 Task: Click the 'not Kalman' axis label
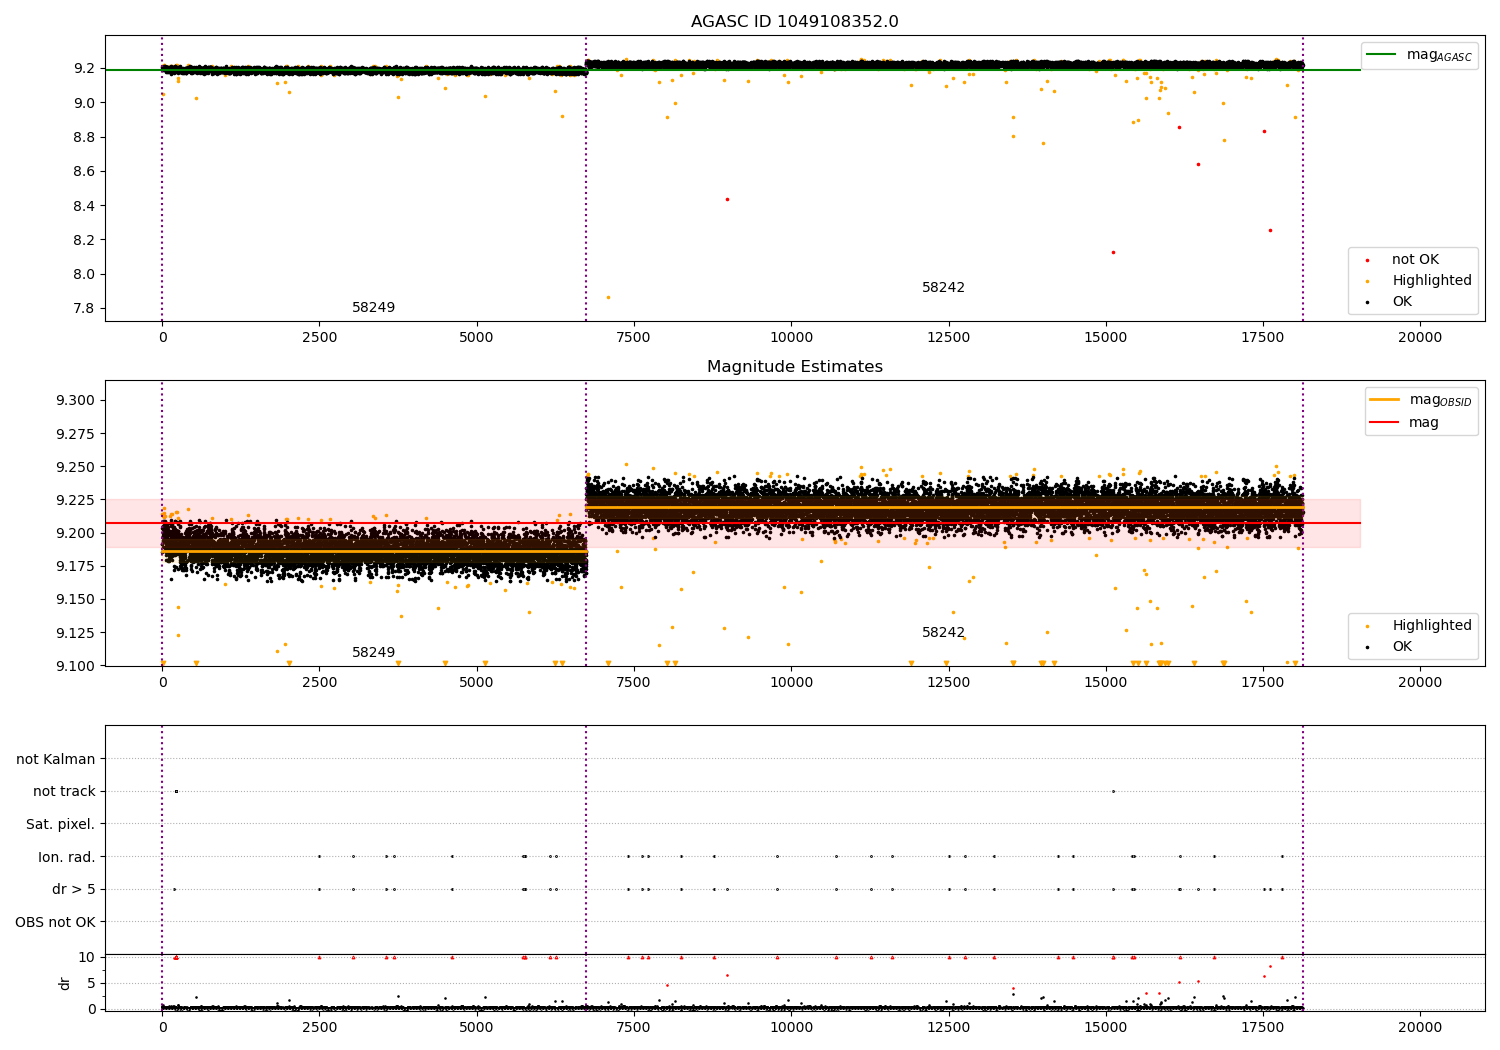(56, 759)
